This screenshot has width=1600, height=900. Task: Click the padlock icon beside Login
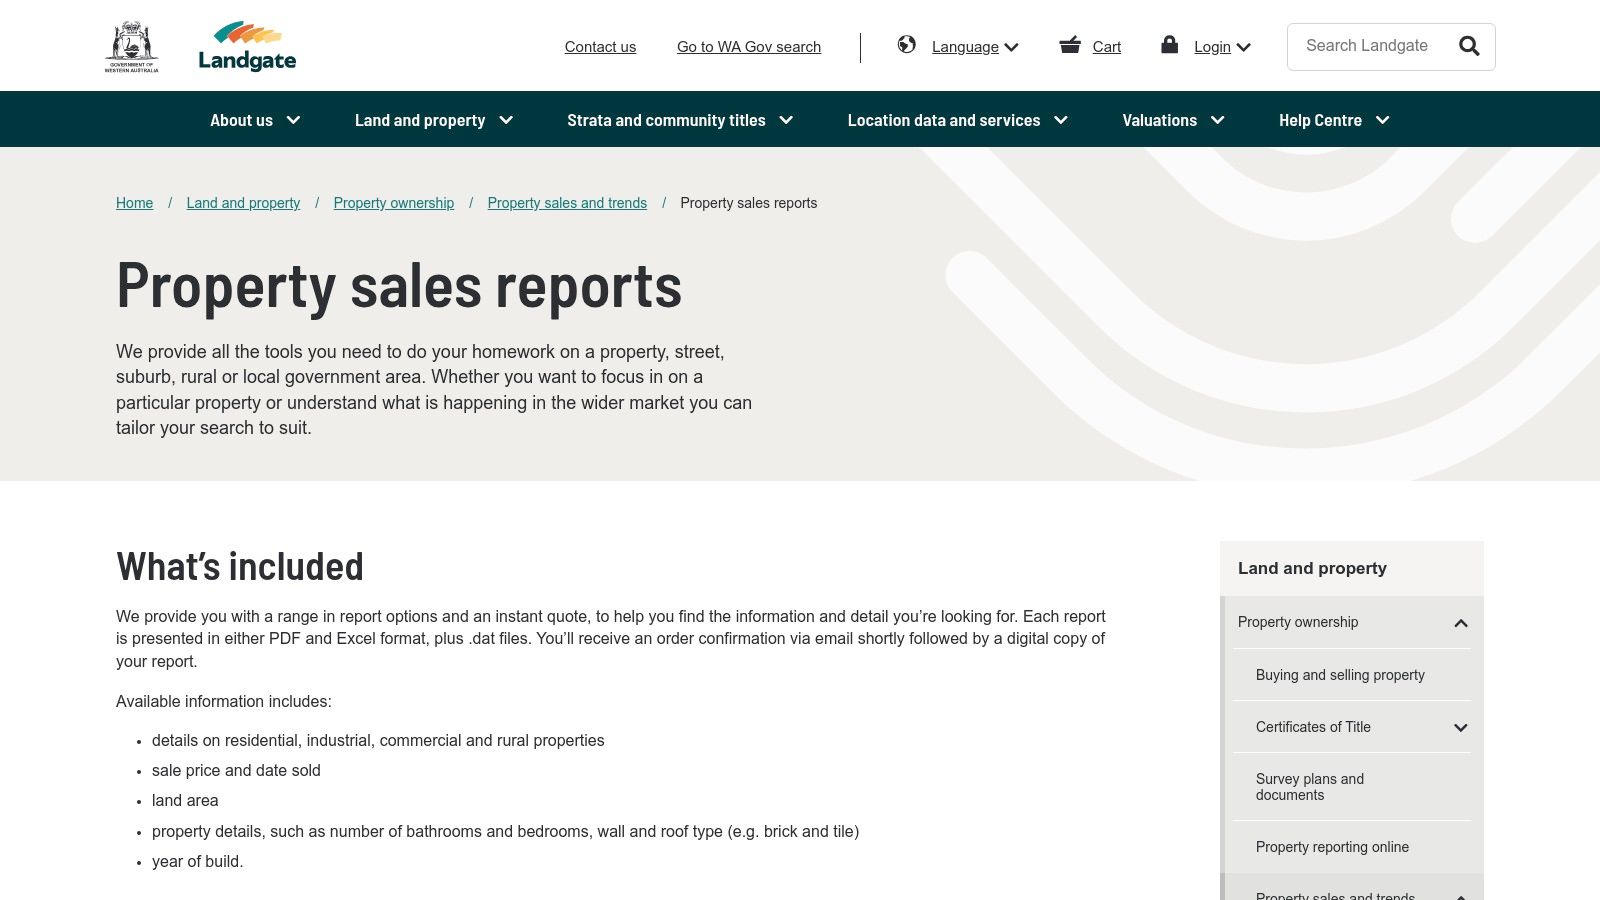pyautogui.click(x=1169, y=45)
